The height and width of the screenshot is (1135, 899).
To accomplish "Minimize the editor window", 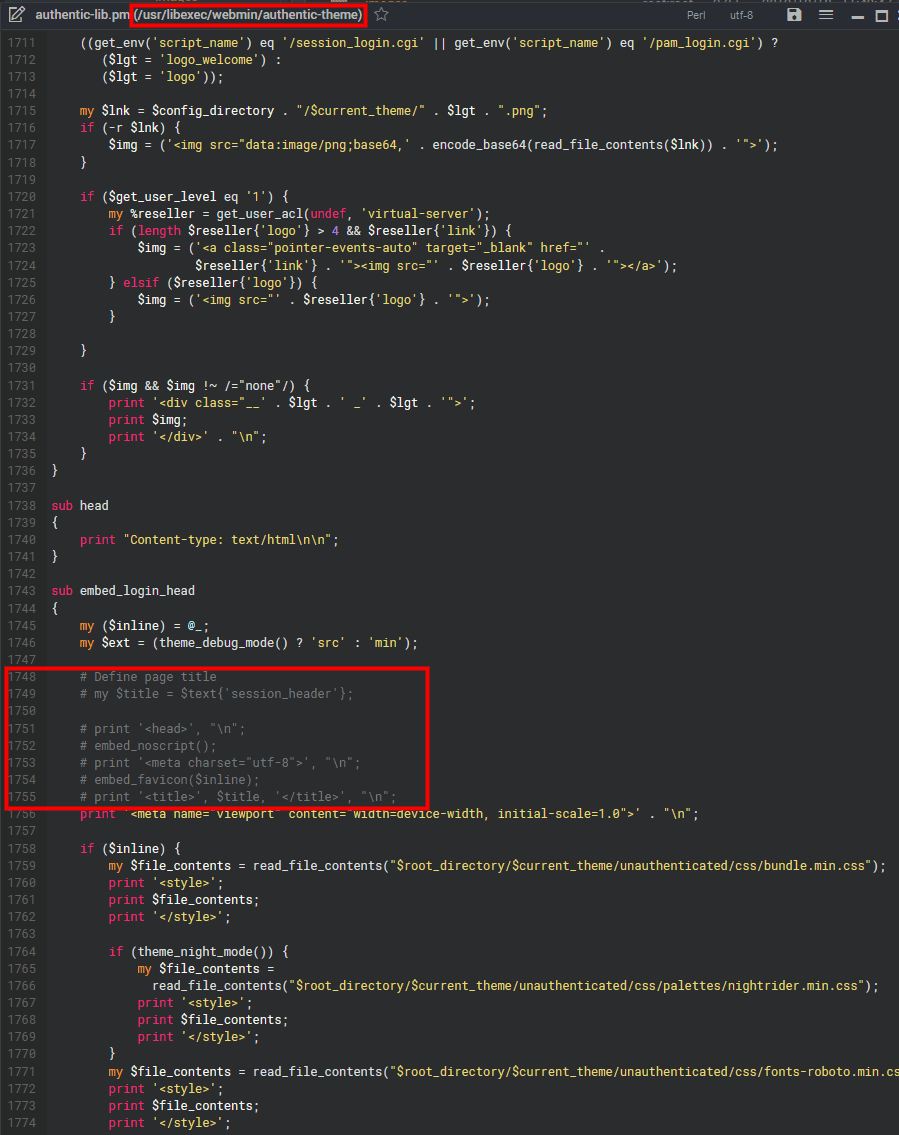I will coord(858,16).
